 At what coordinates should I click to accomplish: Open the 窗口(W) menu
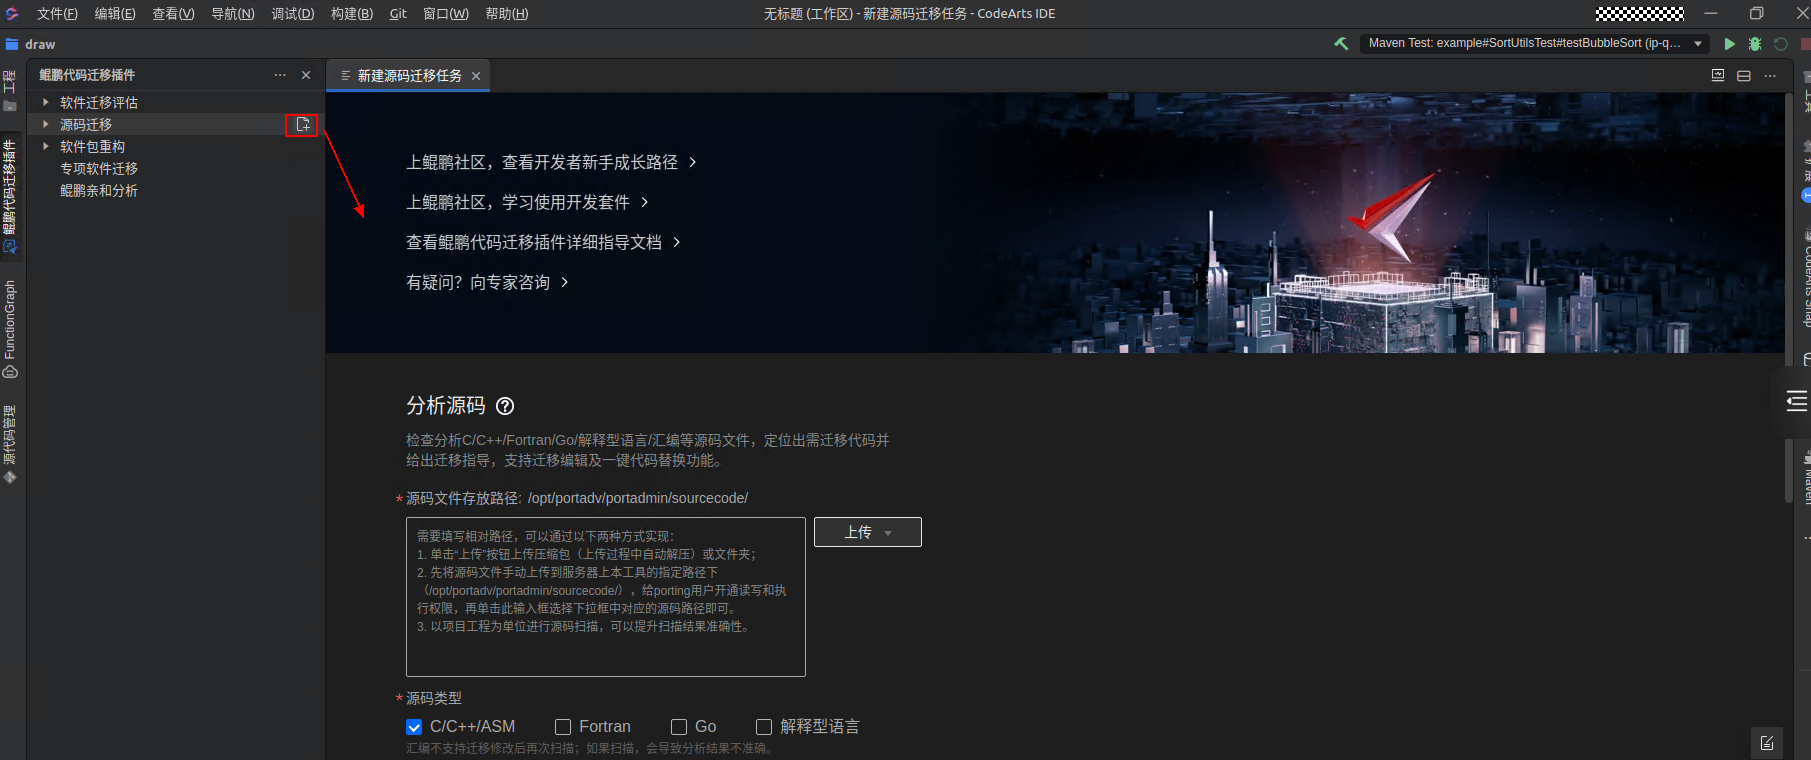pos(446,14)
